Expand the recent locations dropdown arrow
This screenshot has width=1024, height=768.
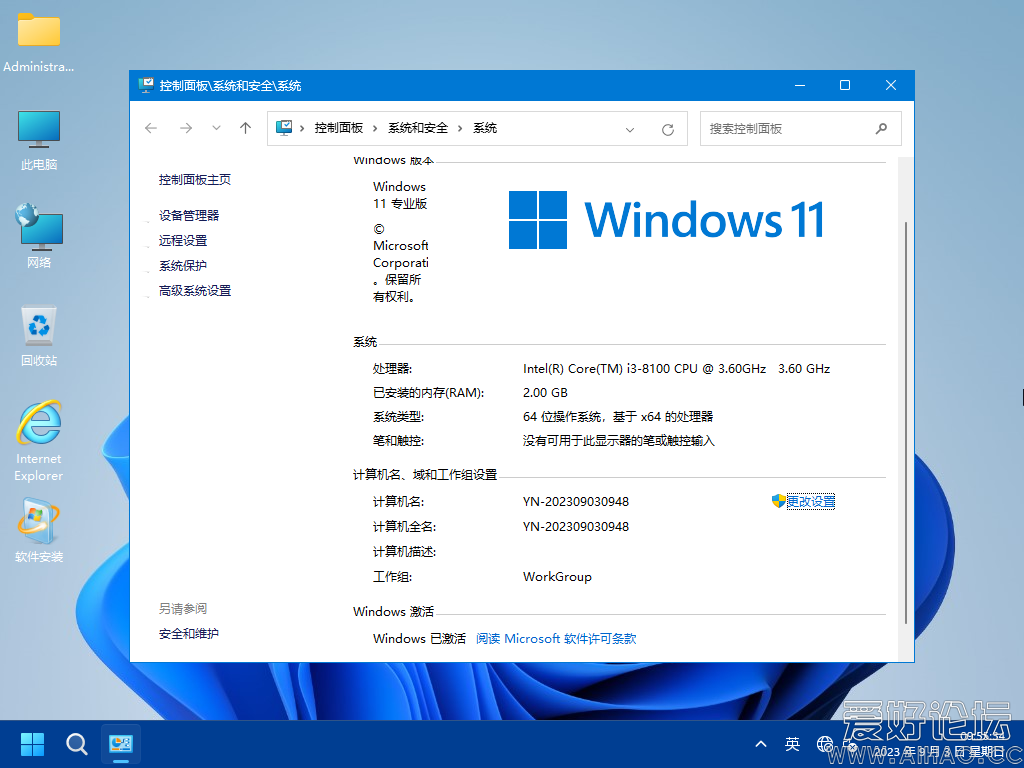point(216,128)
